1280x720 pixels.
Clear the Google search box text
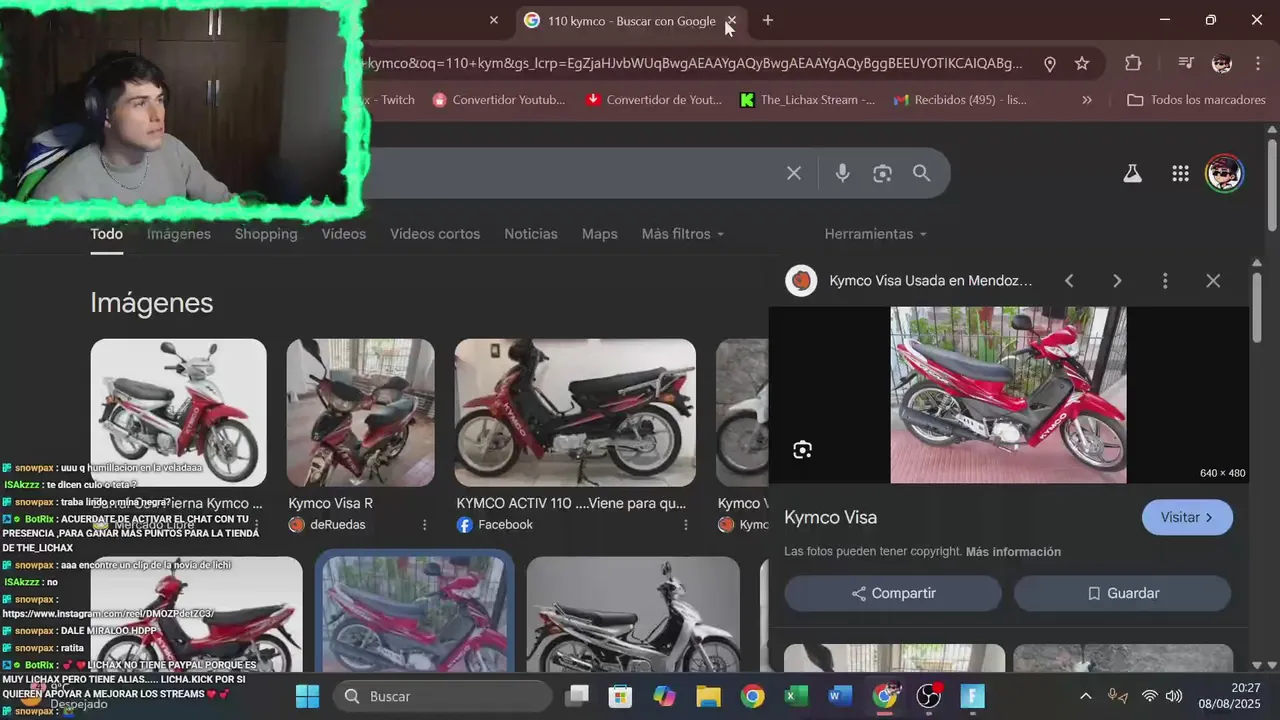[794, 173]
